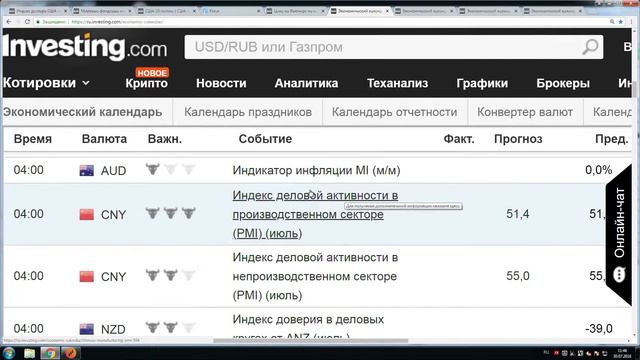
Task: Click the previous value 0,0%
Action: pos(598,170)
